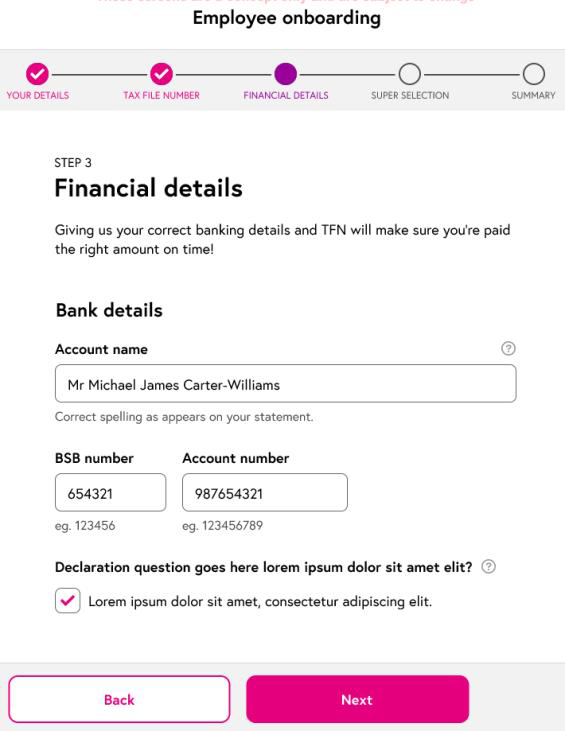565x731 pixels.
Task: Click the Lorem ipsum dolor checkbox label
Action: tap(260, 601)
